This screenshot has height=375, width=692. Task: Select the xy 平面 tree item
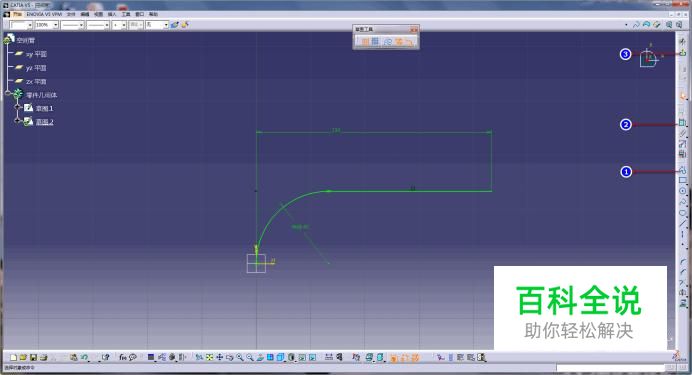click(36, 54)
